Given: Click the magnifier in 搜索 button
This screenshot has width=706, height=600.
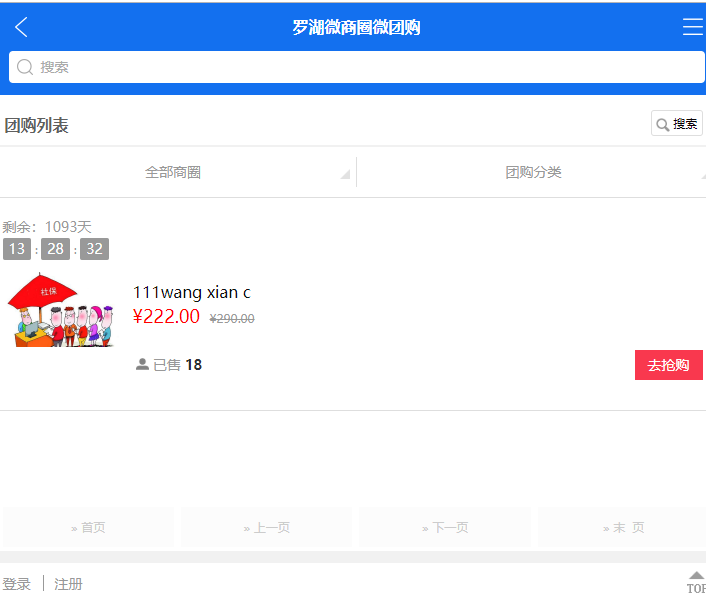Looking at the screenshot, I should coord(662,124).
